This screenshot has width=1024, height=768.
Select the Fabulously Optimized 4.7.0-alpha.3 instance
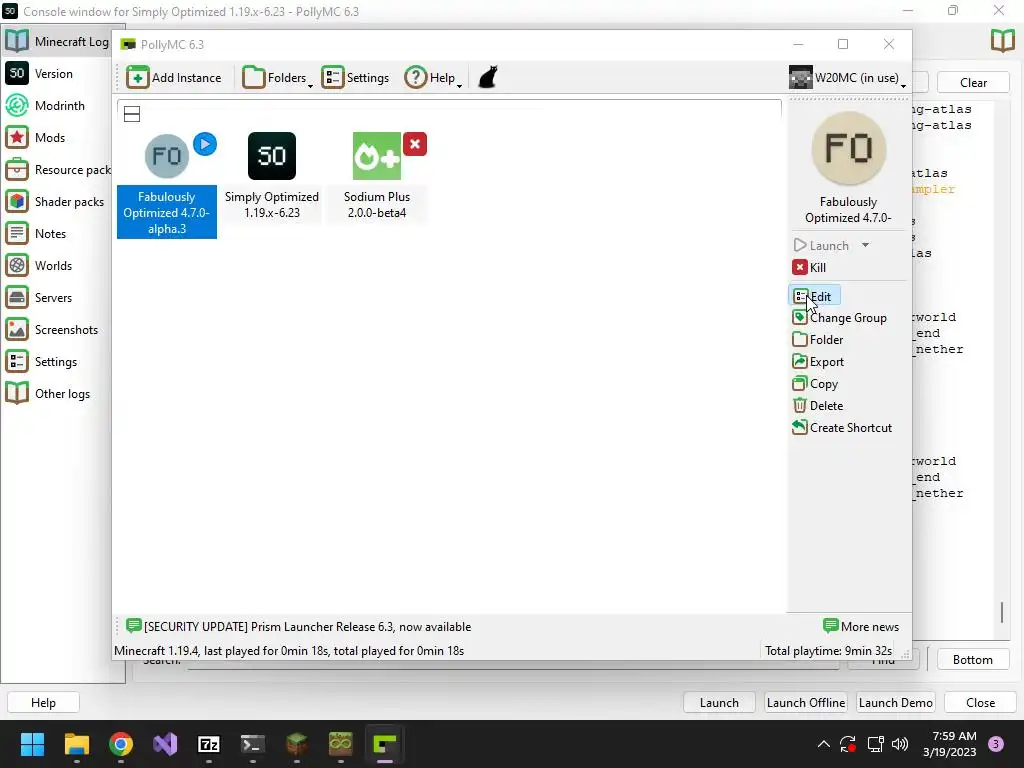167,185
